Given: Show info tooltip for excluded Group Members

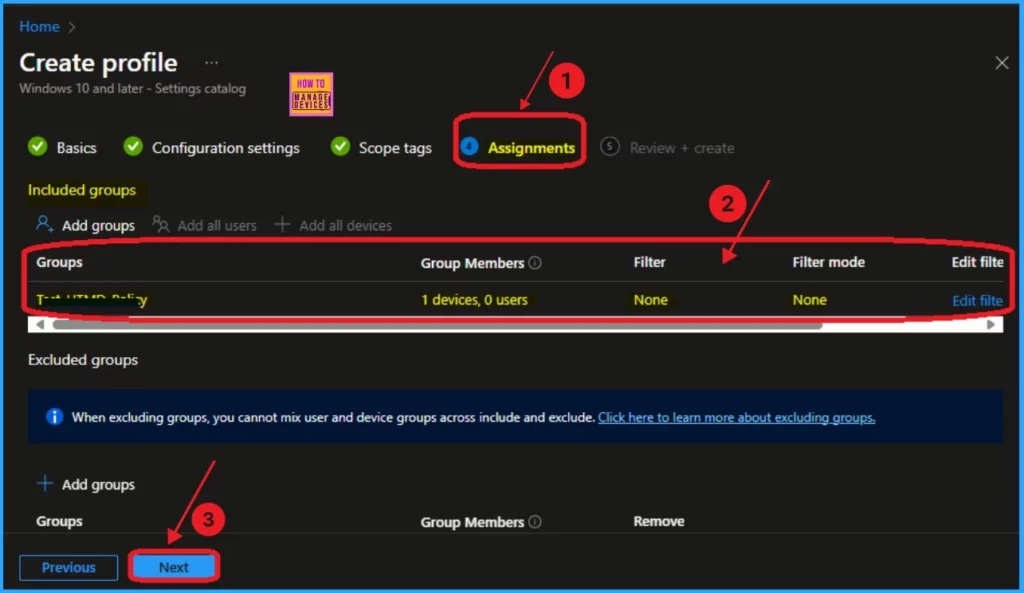Looking at the screenshot, I should pos(535,522).
